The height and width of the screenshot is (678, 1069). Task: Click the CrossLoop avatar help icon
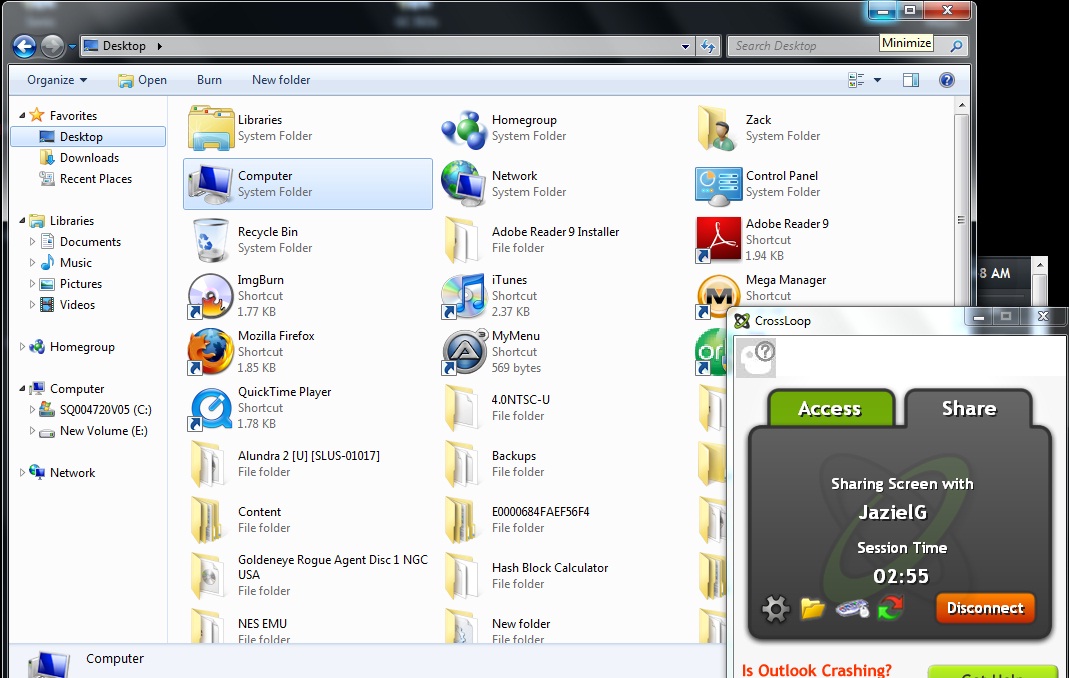756,358
